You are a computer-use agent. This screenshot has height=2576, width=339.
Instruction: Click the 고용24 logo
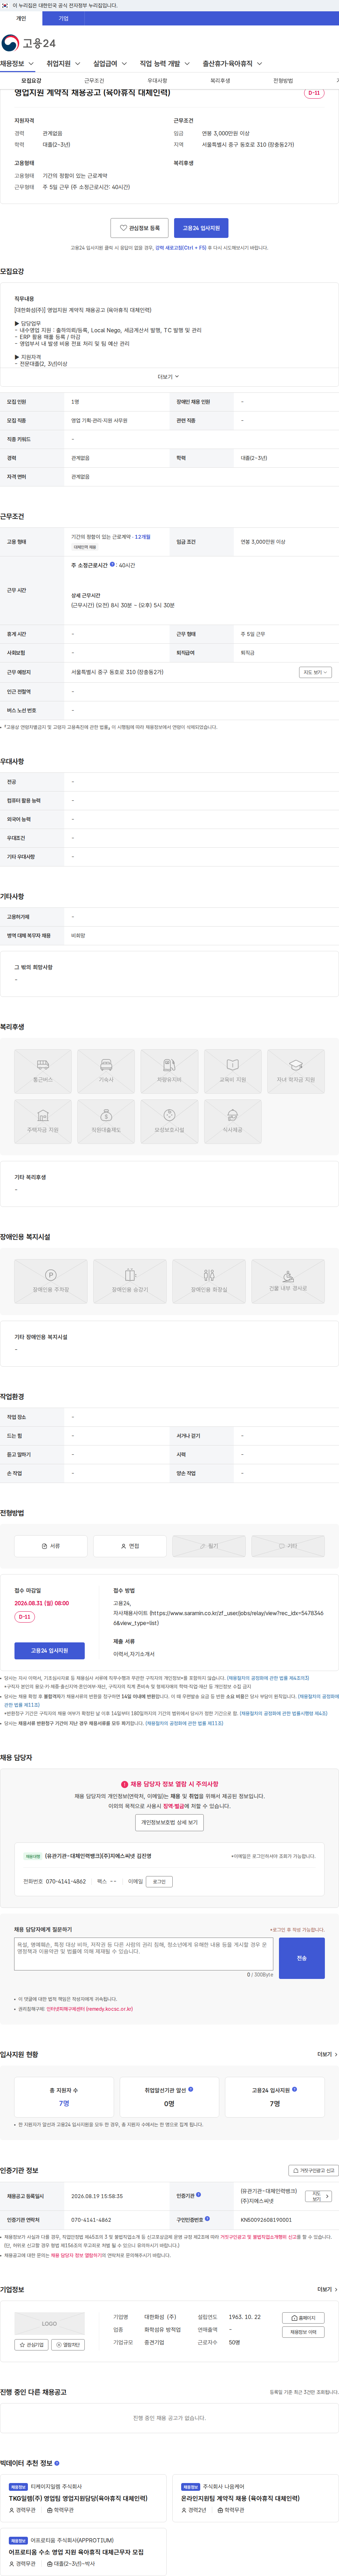[x=29, y=43]
